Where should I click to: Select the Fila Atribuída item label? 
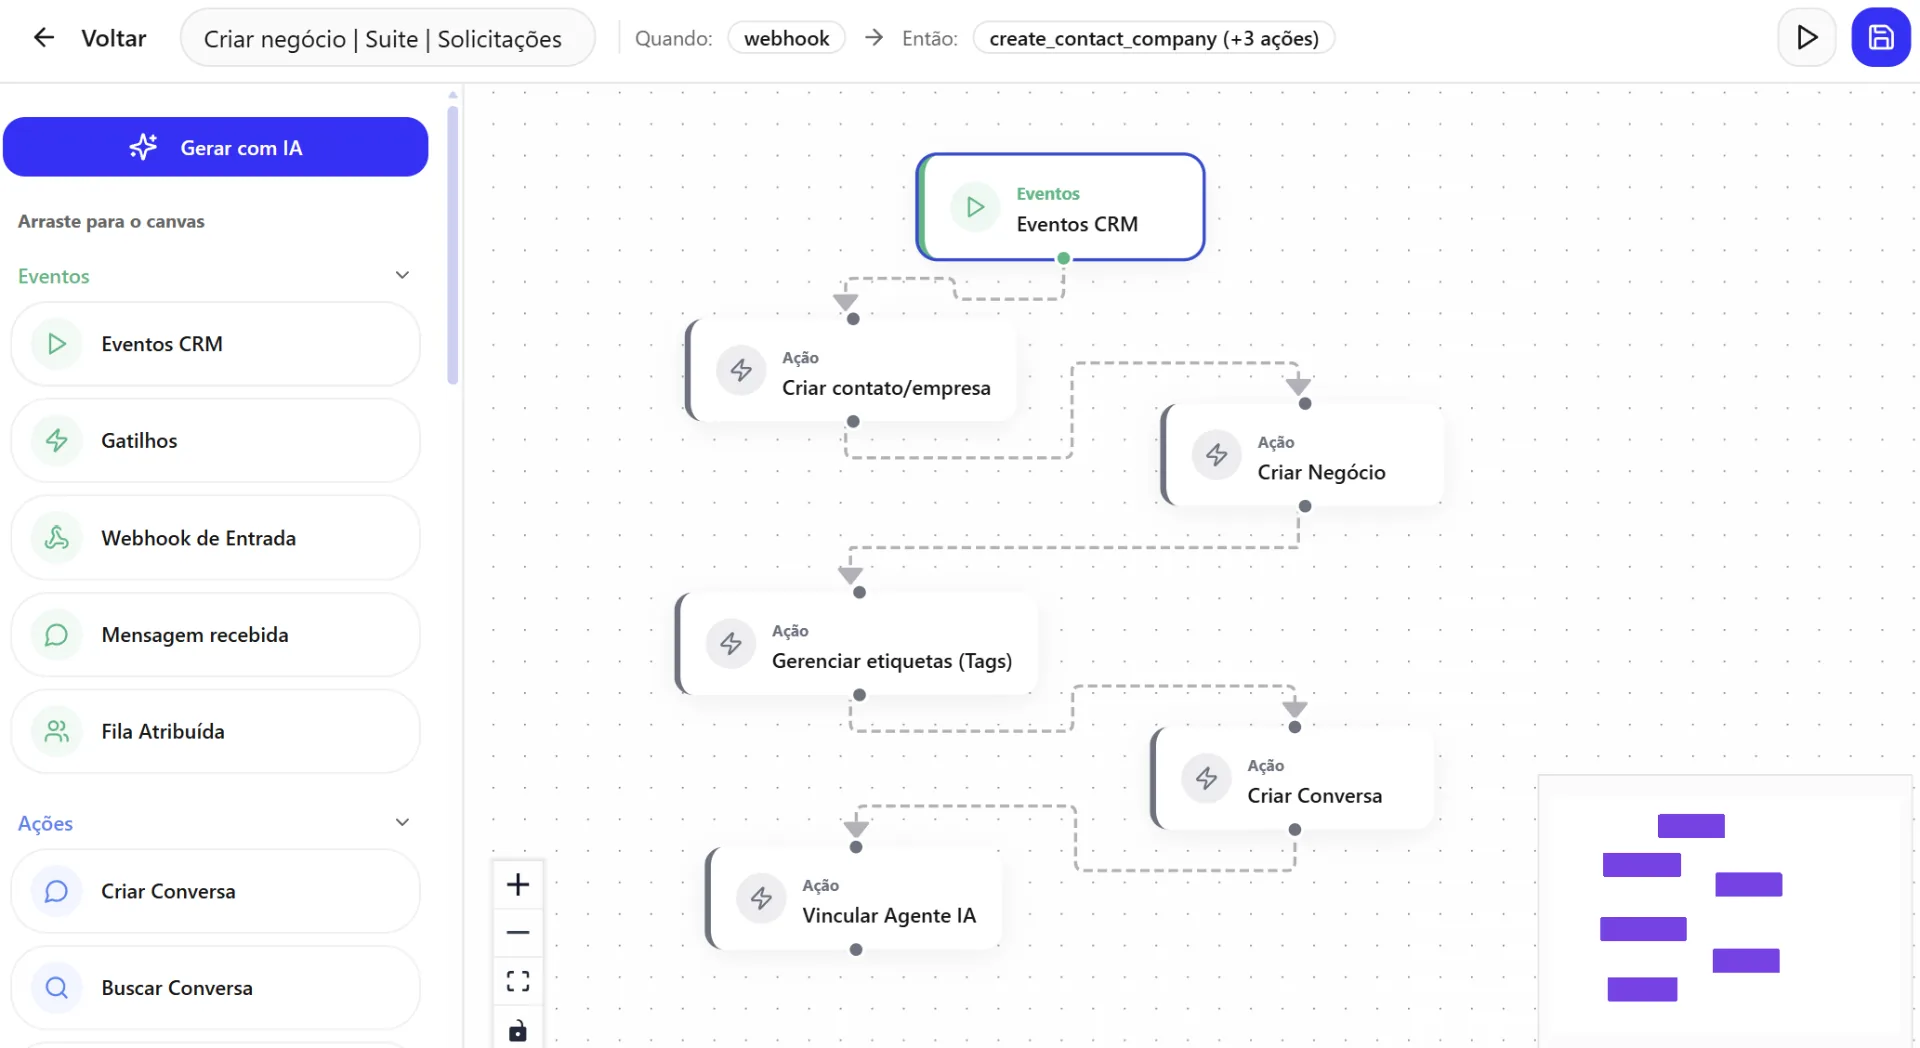coord(163,731)
